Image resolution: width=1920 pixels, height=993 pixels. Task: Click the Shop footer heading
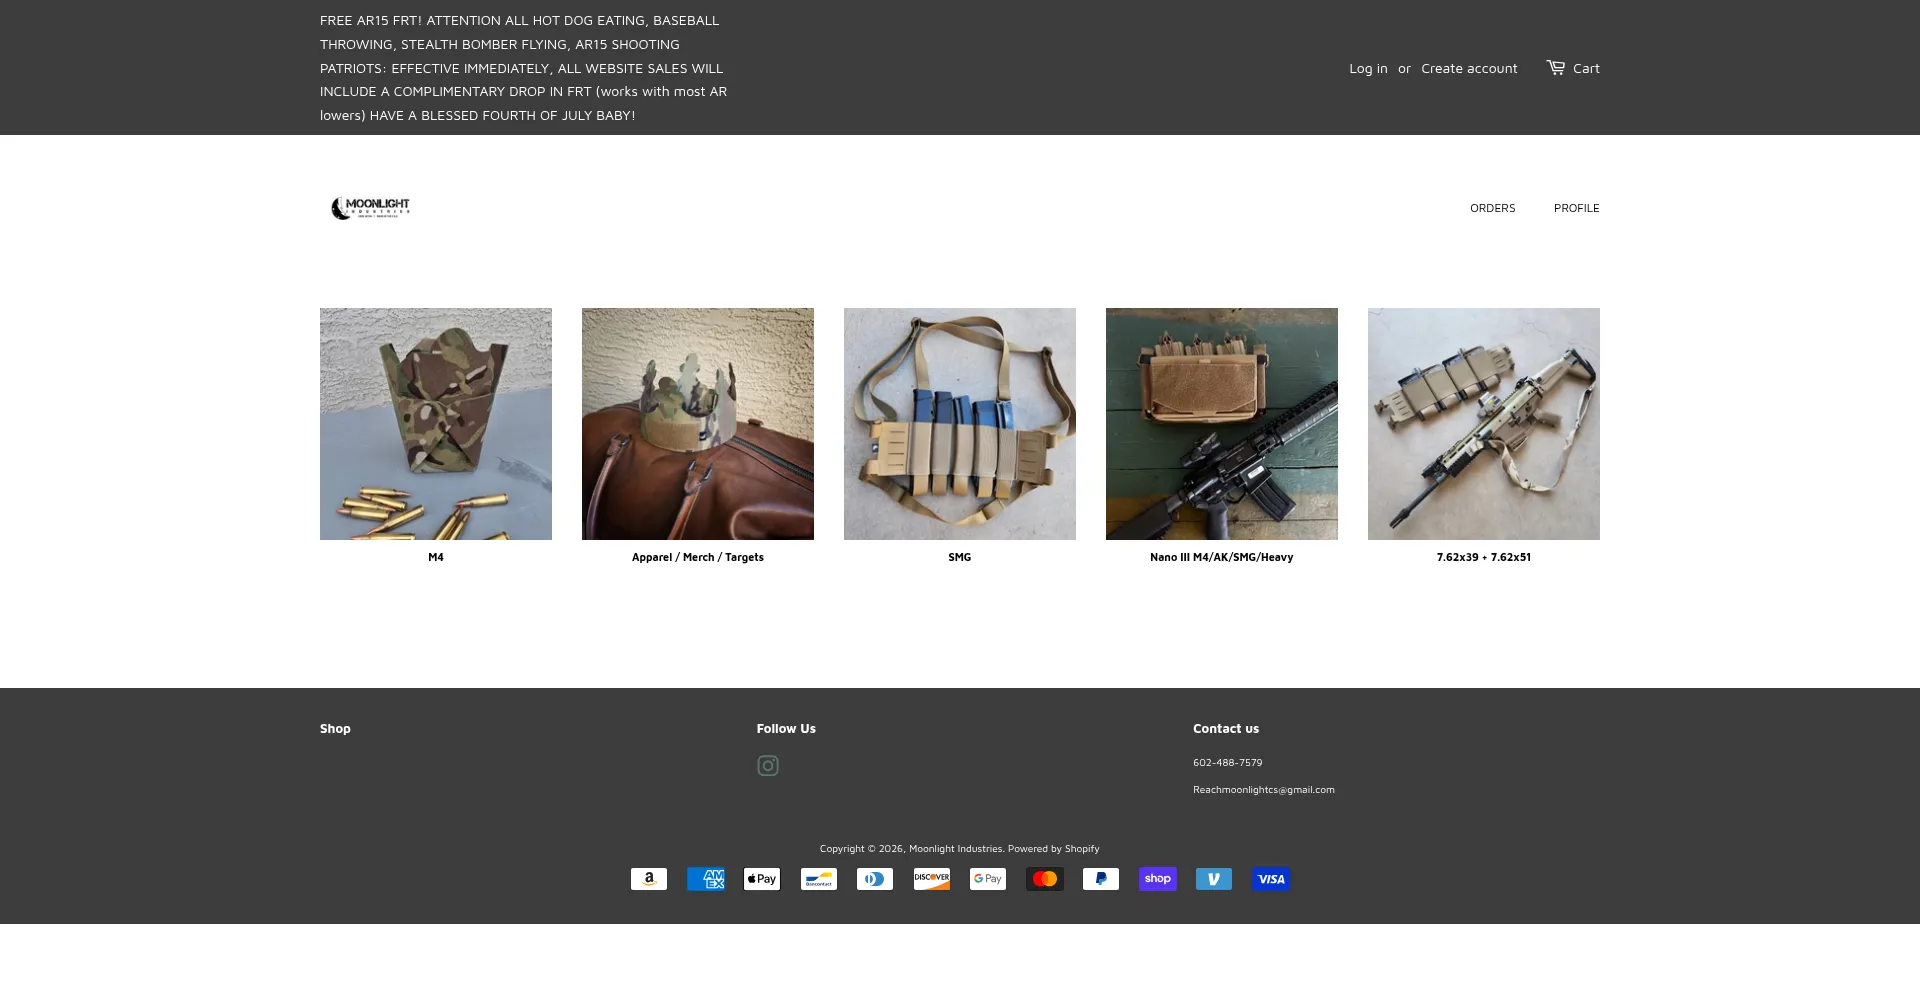[335, 729]
